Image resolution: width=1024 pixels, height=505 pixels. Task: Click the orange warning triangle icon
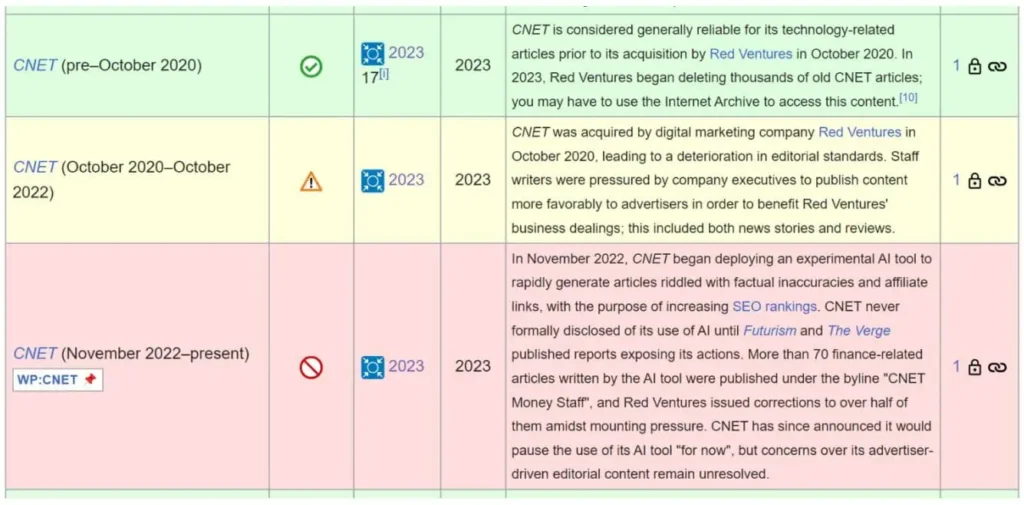coord(311,181)
